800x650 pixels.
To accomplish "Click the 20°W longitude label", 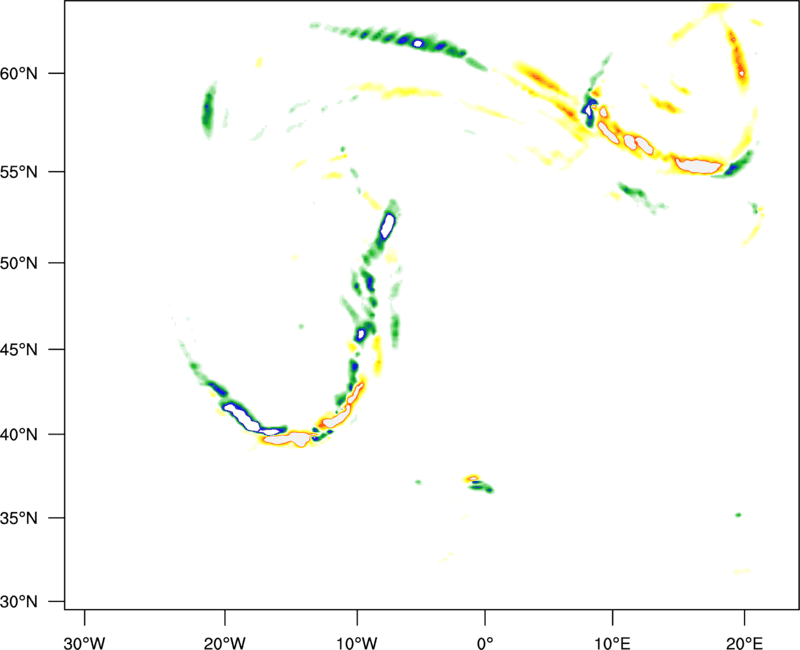I will pos(225,643).
